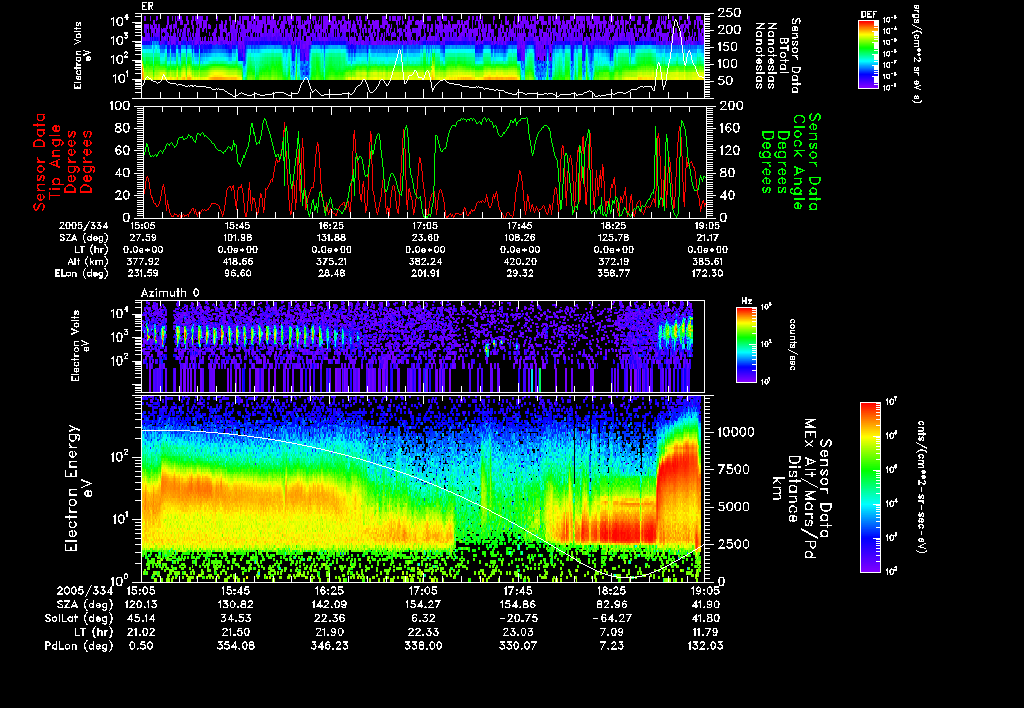This screenshot has height=708, width=1024.
Task: Click the 'Electron Energy eV' axis label
Action: [x=78, y=489]
